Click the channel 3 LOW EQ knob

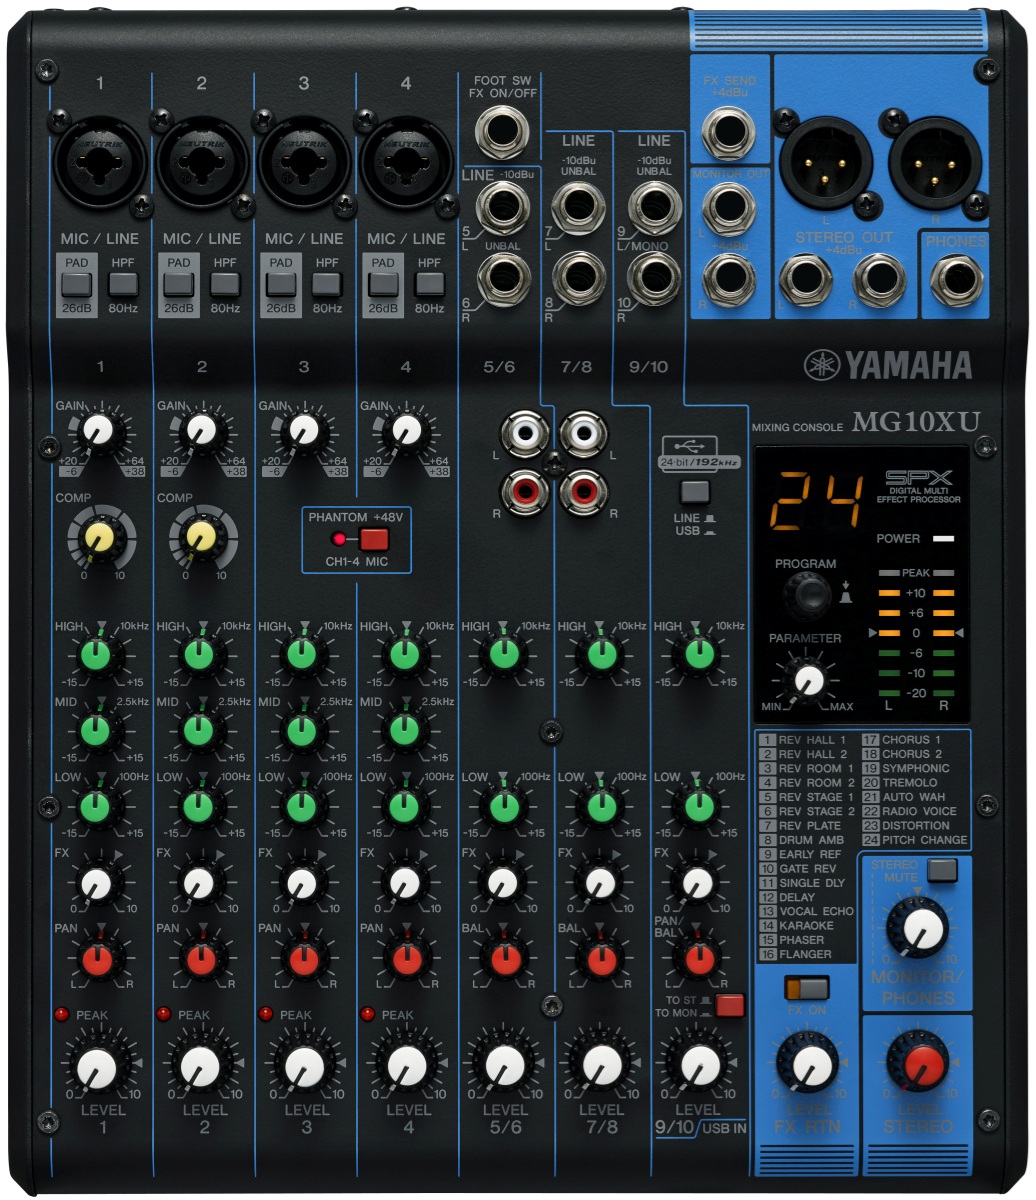pos(301,806)
